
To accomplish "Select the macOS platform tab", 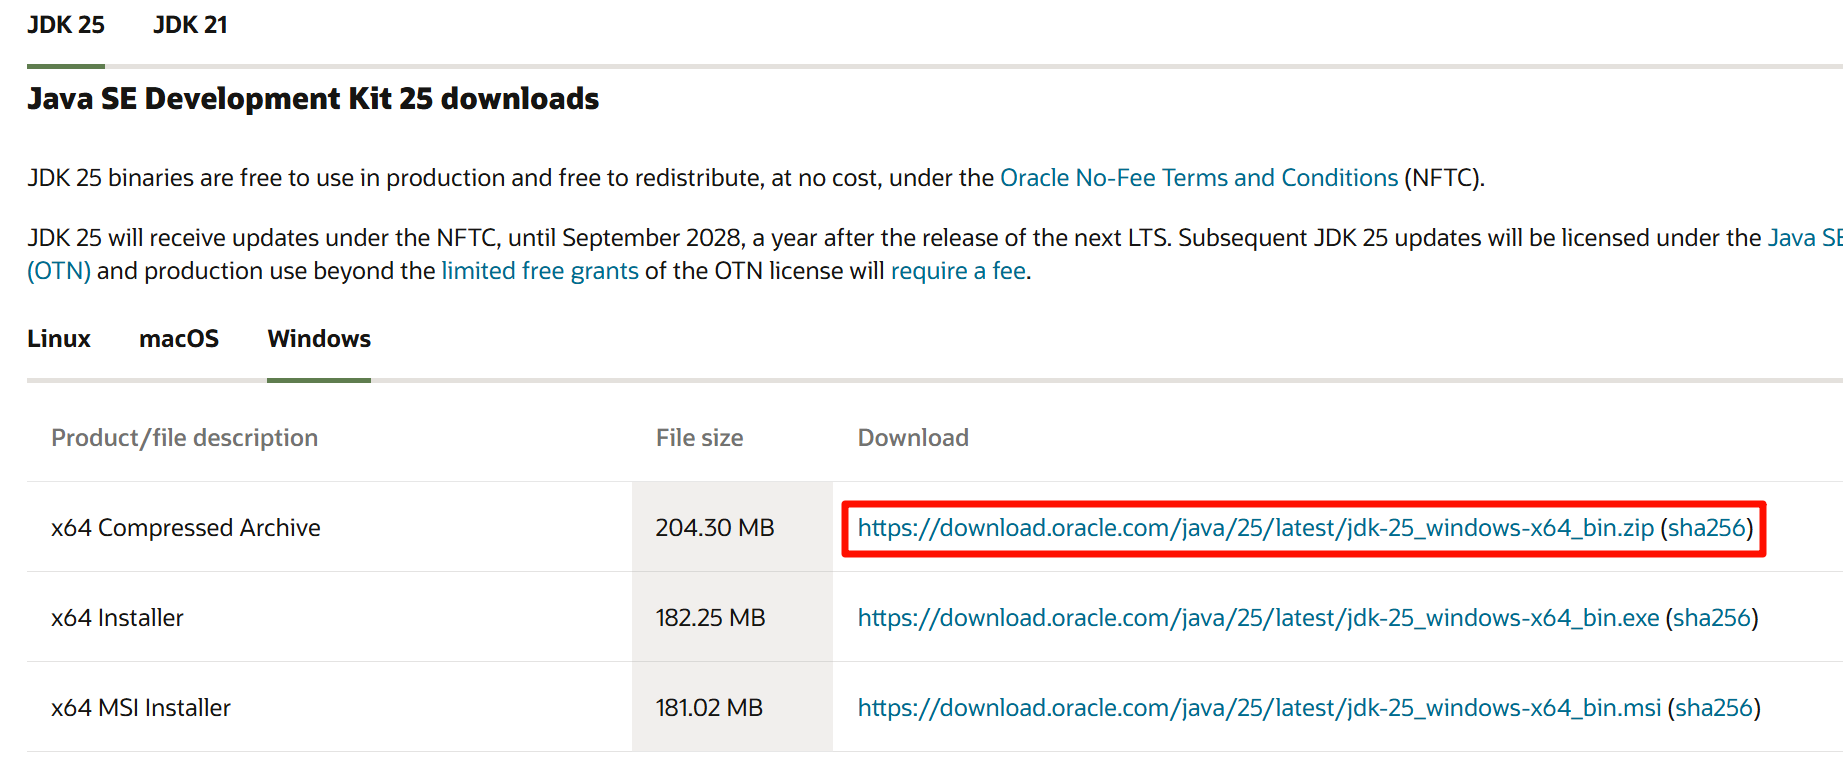I will pyautogui.click(x=179, y=339).
